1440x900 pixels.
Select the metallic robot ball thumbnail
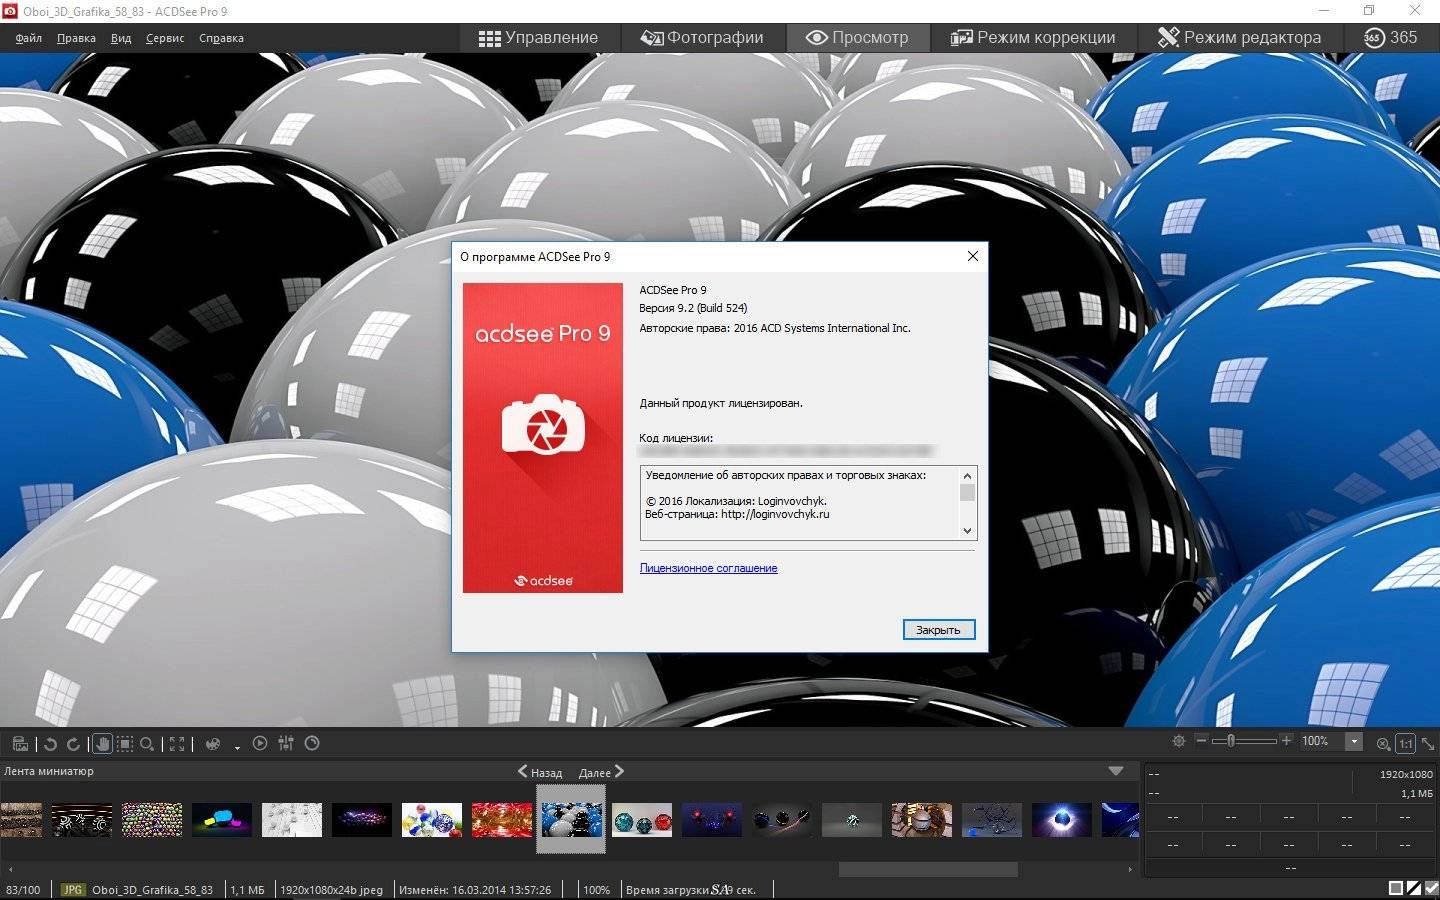(922, 820)
